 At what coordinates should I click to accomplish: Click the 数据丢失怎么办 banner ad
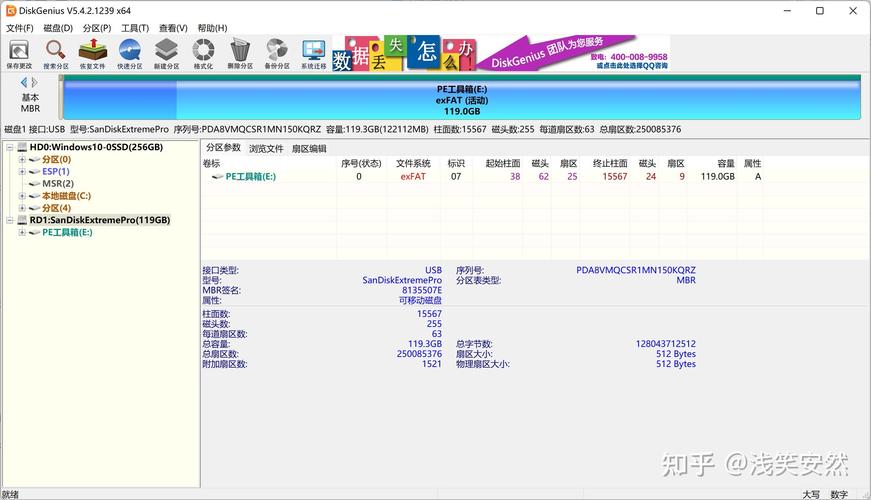[404, 54]
